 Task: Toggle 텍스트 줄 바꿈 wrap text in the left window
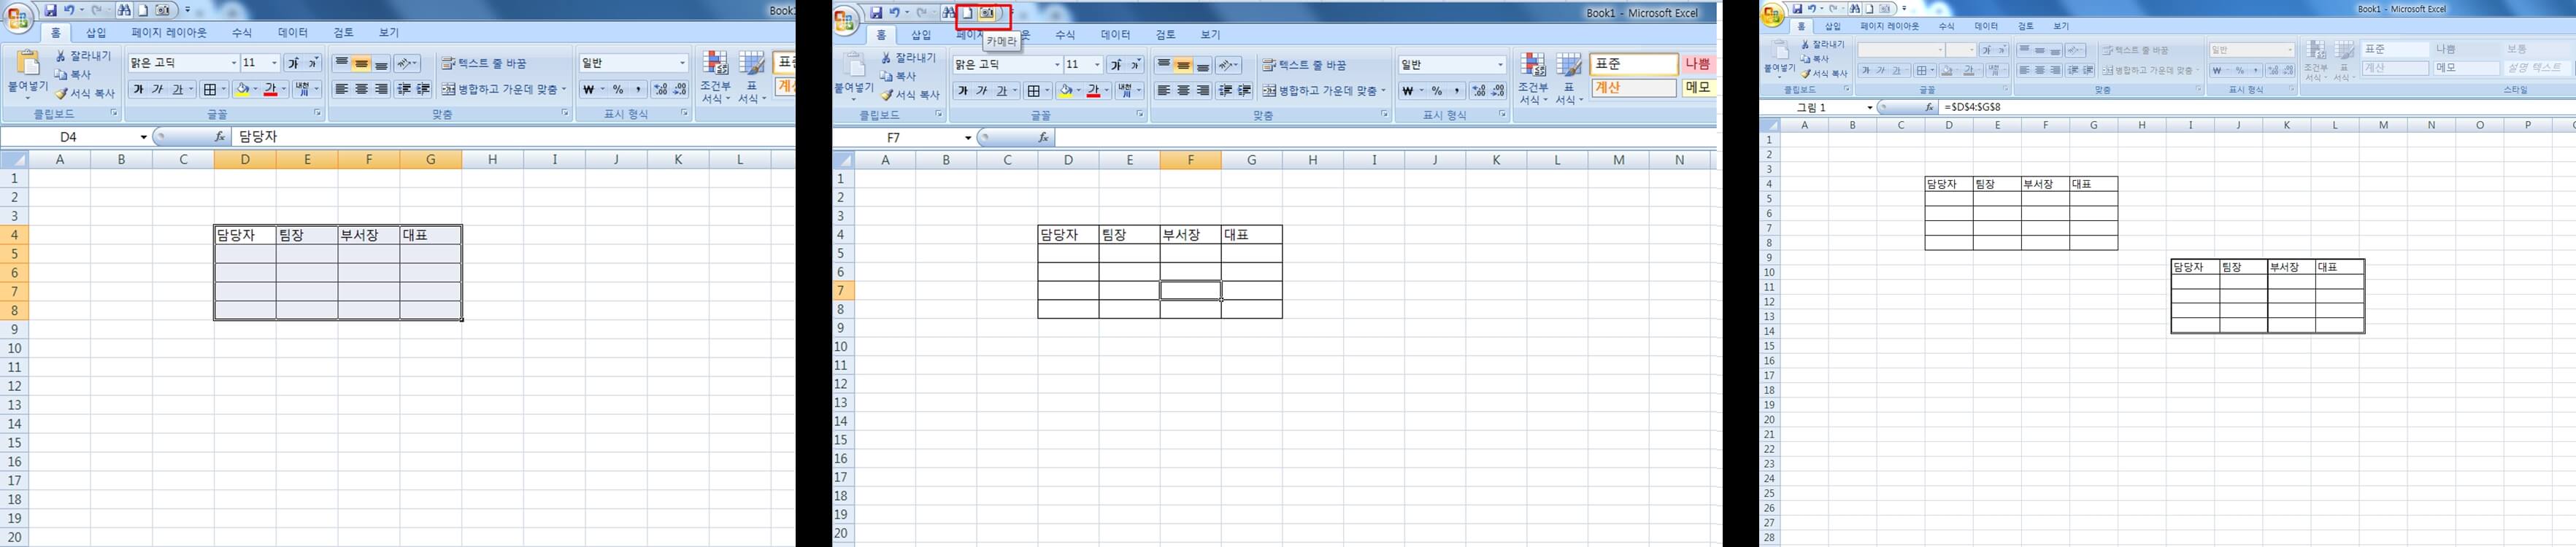pyautogui.click(x=484, y=63)
